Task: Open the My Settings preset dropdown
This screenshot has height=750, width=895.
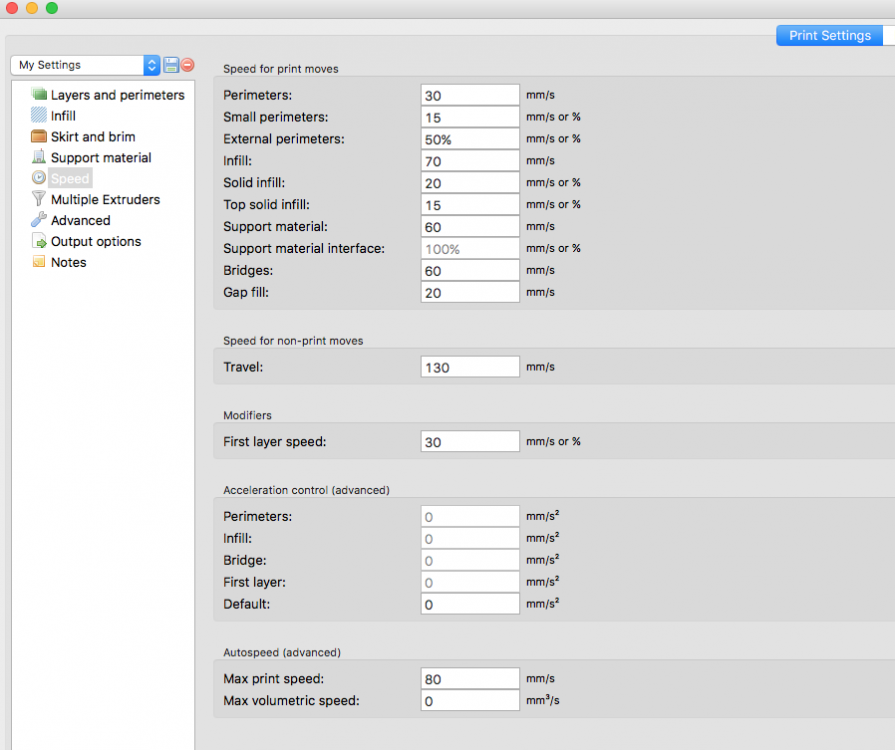Action: point(85,65)
